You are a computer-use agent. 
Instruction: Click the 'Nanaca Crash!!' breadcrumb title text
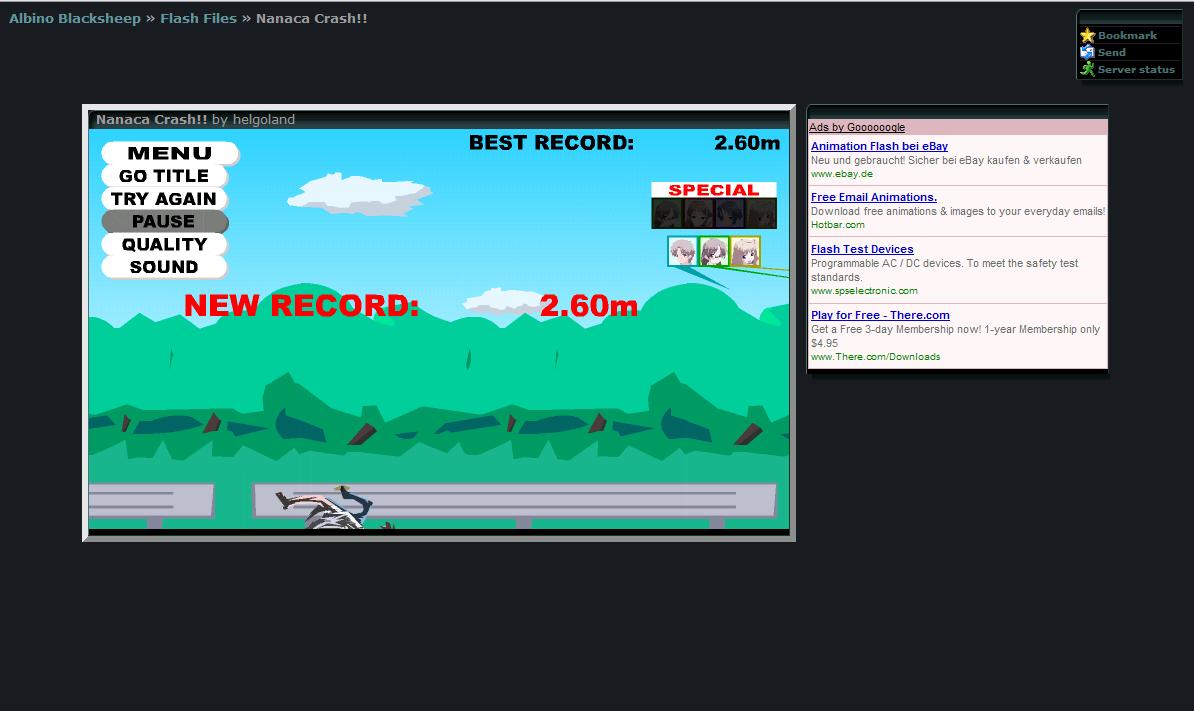point(311,18)
